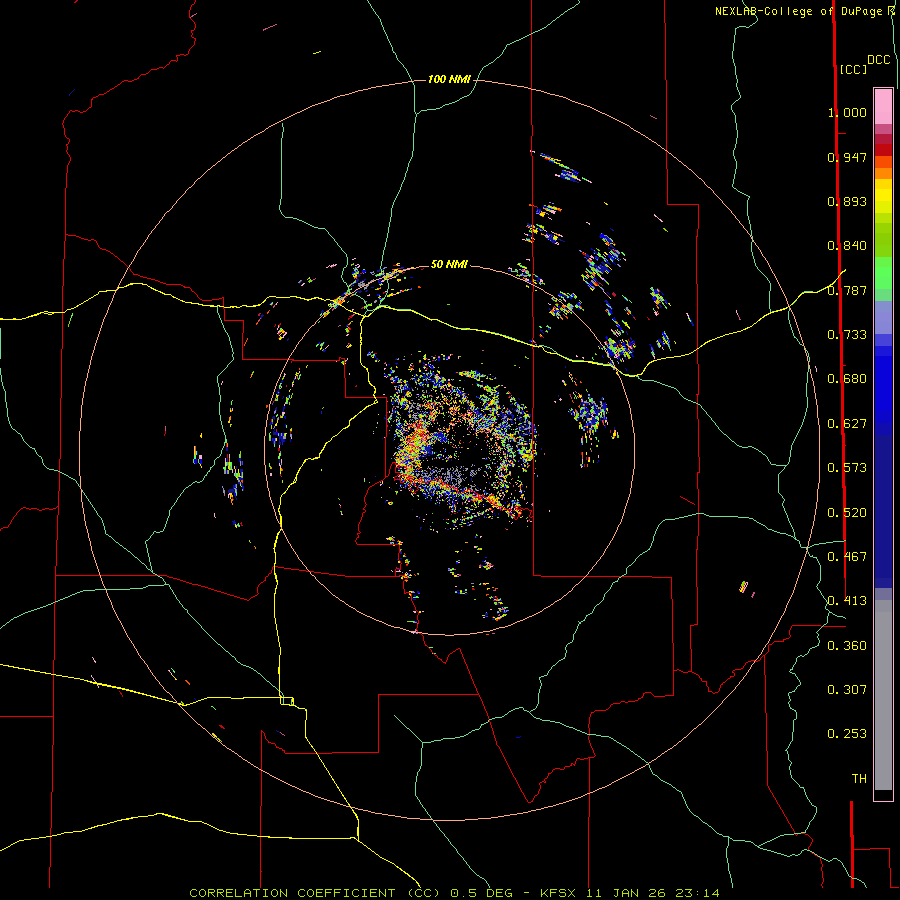The width and height of the screenshot is (900, 900).
Task: Click the TH threshold label by the legend
Action: [x=859, y=779]
